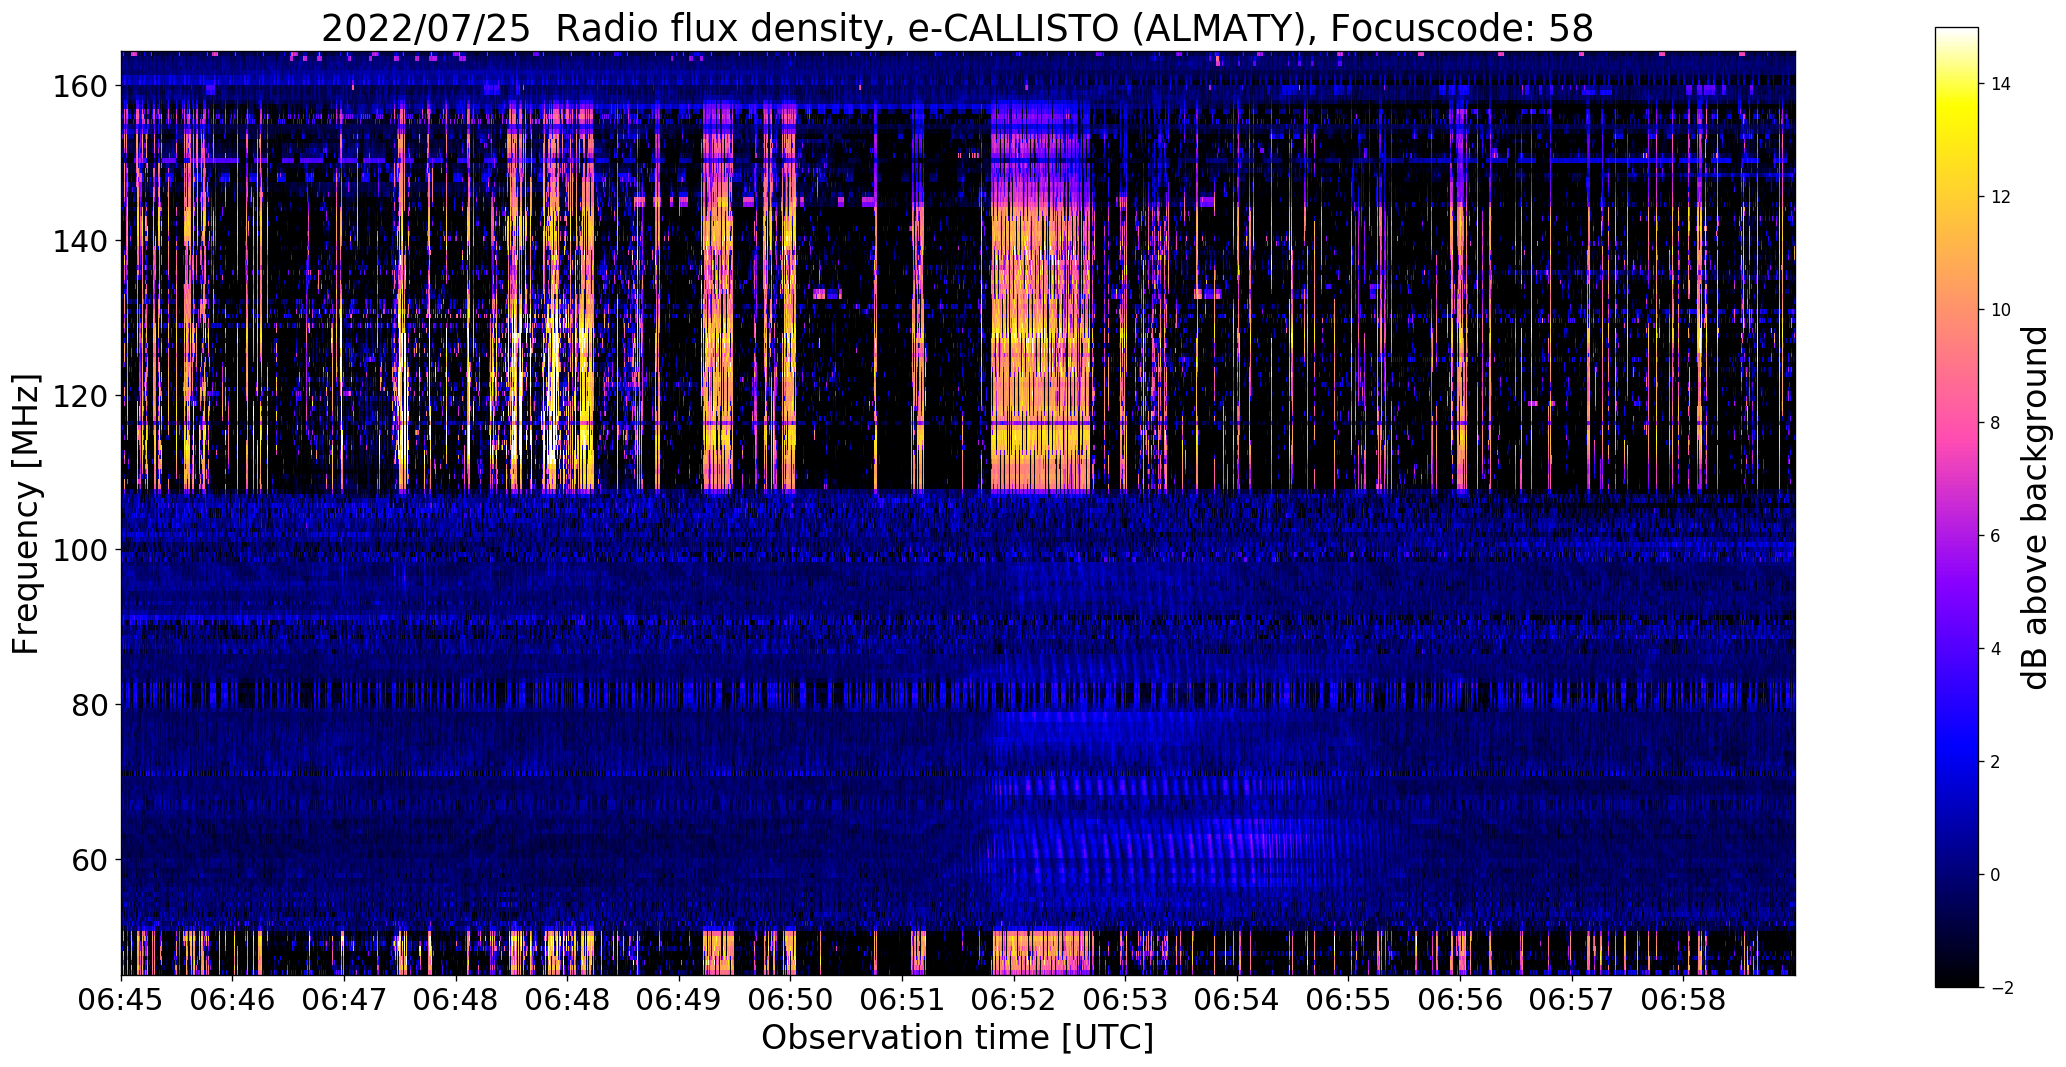Screen dimensions: 2066x1067
Task: Click the 06:49 time tick label
Action: 680,1000
